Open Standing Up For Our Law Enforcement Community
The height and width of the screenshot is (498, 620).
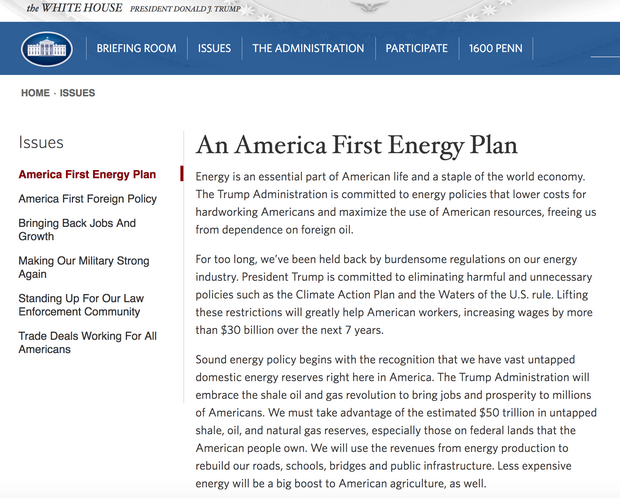click(81, 305)
